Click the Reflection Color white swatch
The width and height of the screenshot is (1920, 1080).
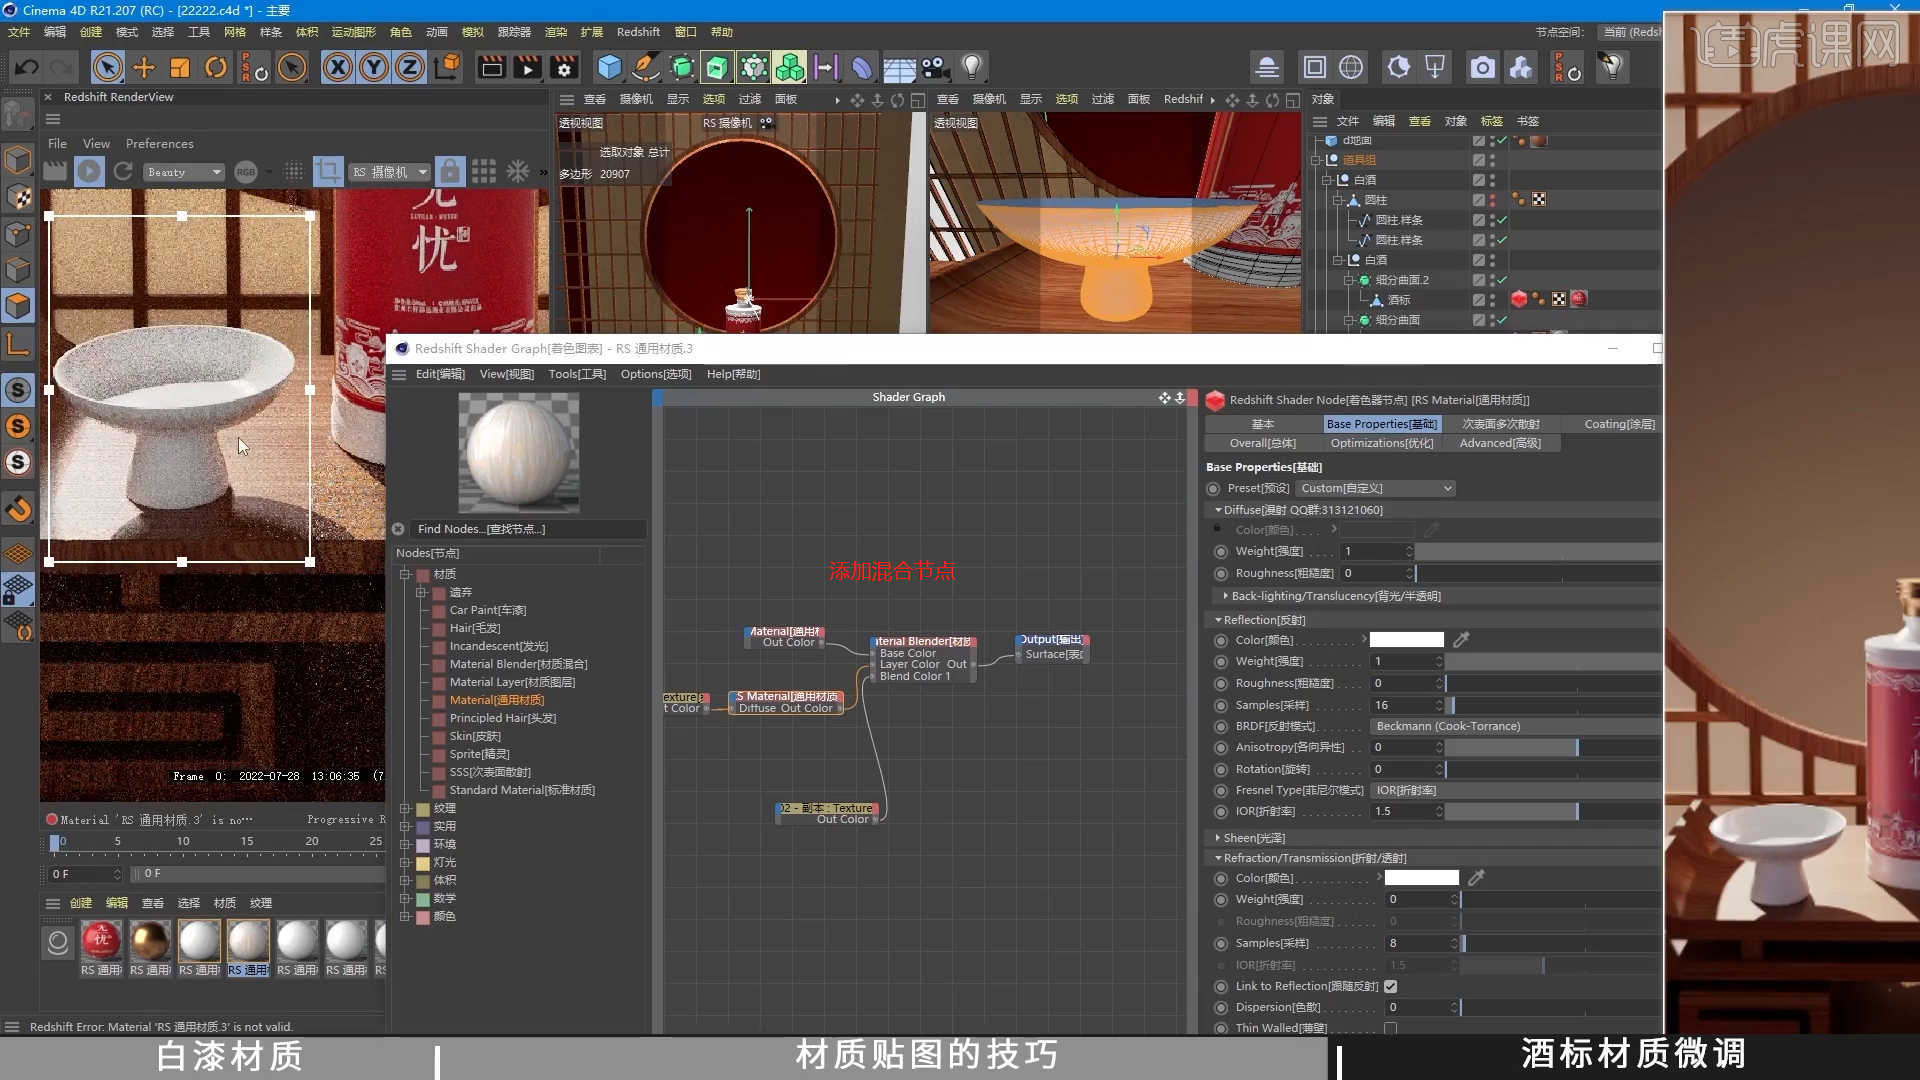pos(1405,639)
